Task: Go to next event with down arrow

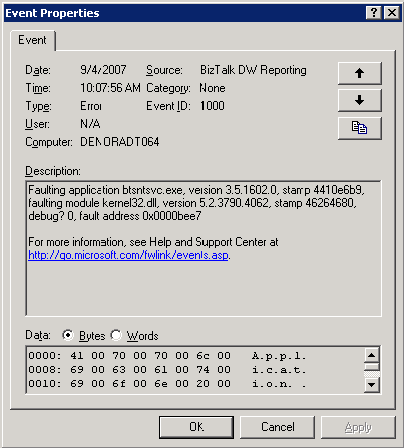Action: point(359,100)
